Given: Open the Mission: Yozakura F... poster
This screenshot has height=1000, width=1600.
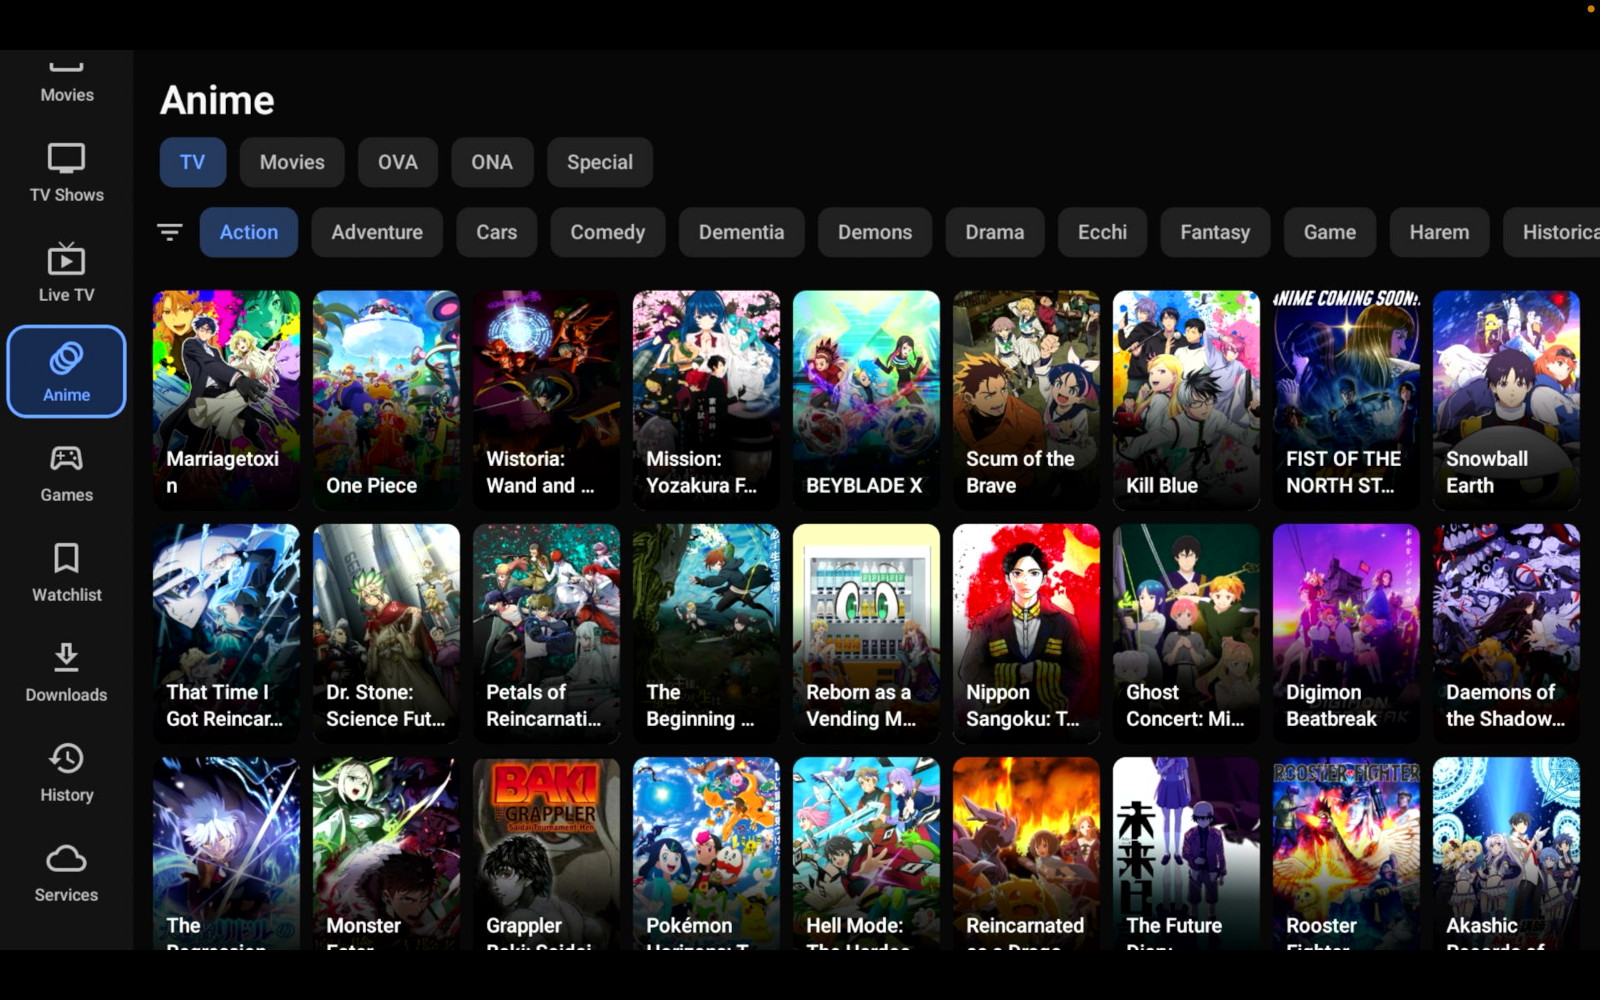Looking at the screenshot, I should [x=707, y=400].
